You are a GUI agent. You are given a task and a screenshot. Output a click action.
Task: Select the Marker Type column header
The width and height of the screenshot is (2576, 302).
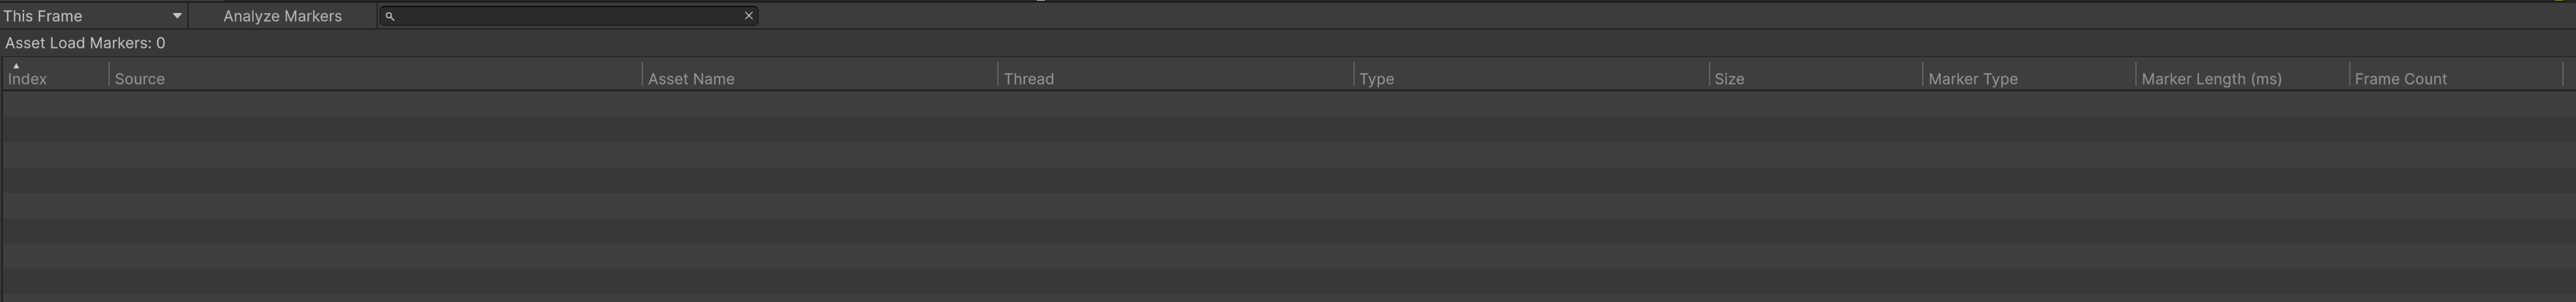click(x=1972, y=79)
